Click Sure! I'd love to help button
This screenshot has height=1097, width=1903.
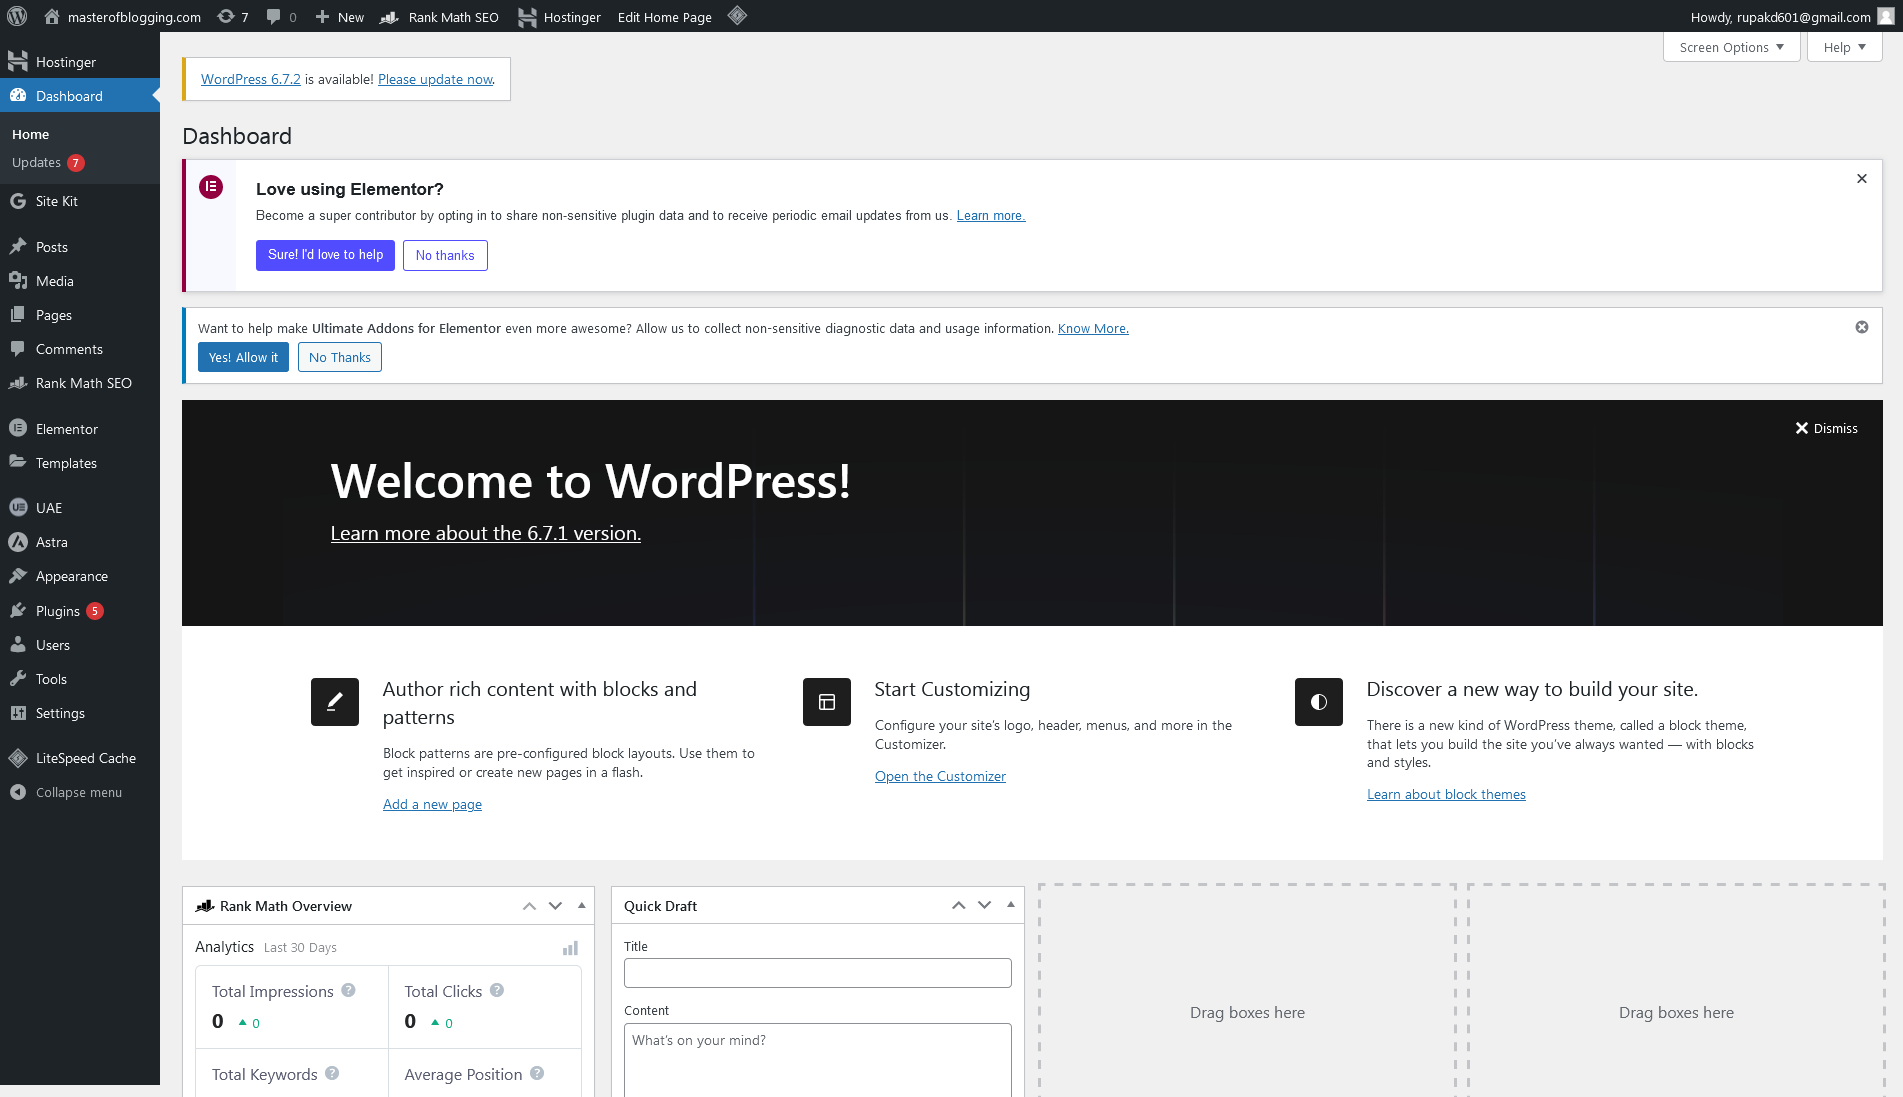(x=325, y=255)
